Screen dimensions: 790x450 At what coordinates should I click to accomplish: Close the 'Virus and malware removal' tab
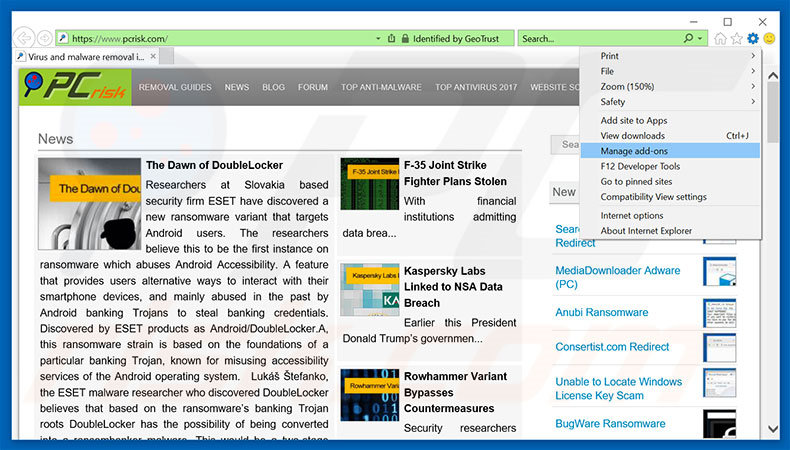coord(153,56)
